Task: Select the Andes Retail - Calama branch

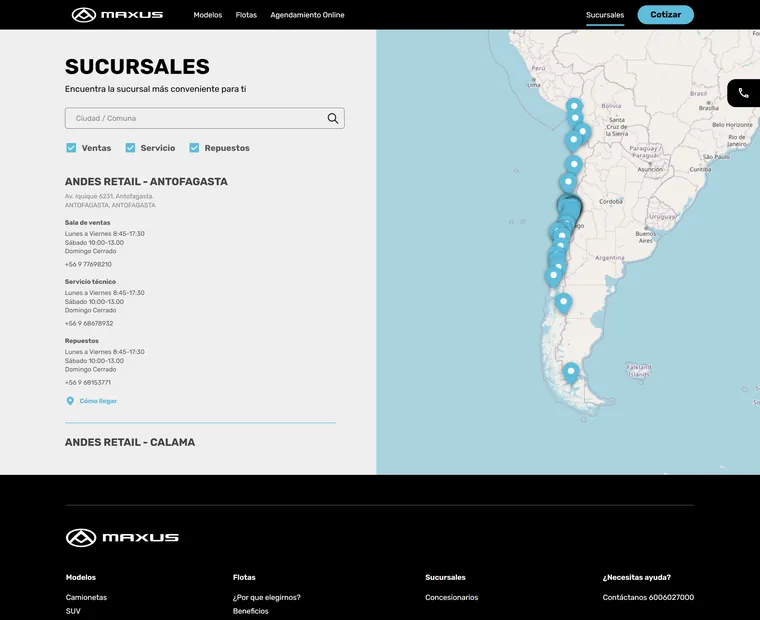Action: coord(130,442)
